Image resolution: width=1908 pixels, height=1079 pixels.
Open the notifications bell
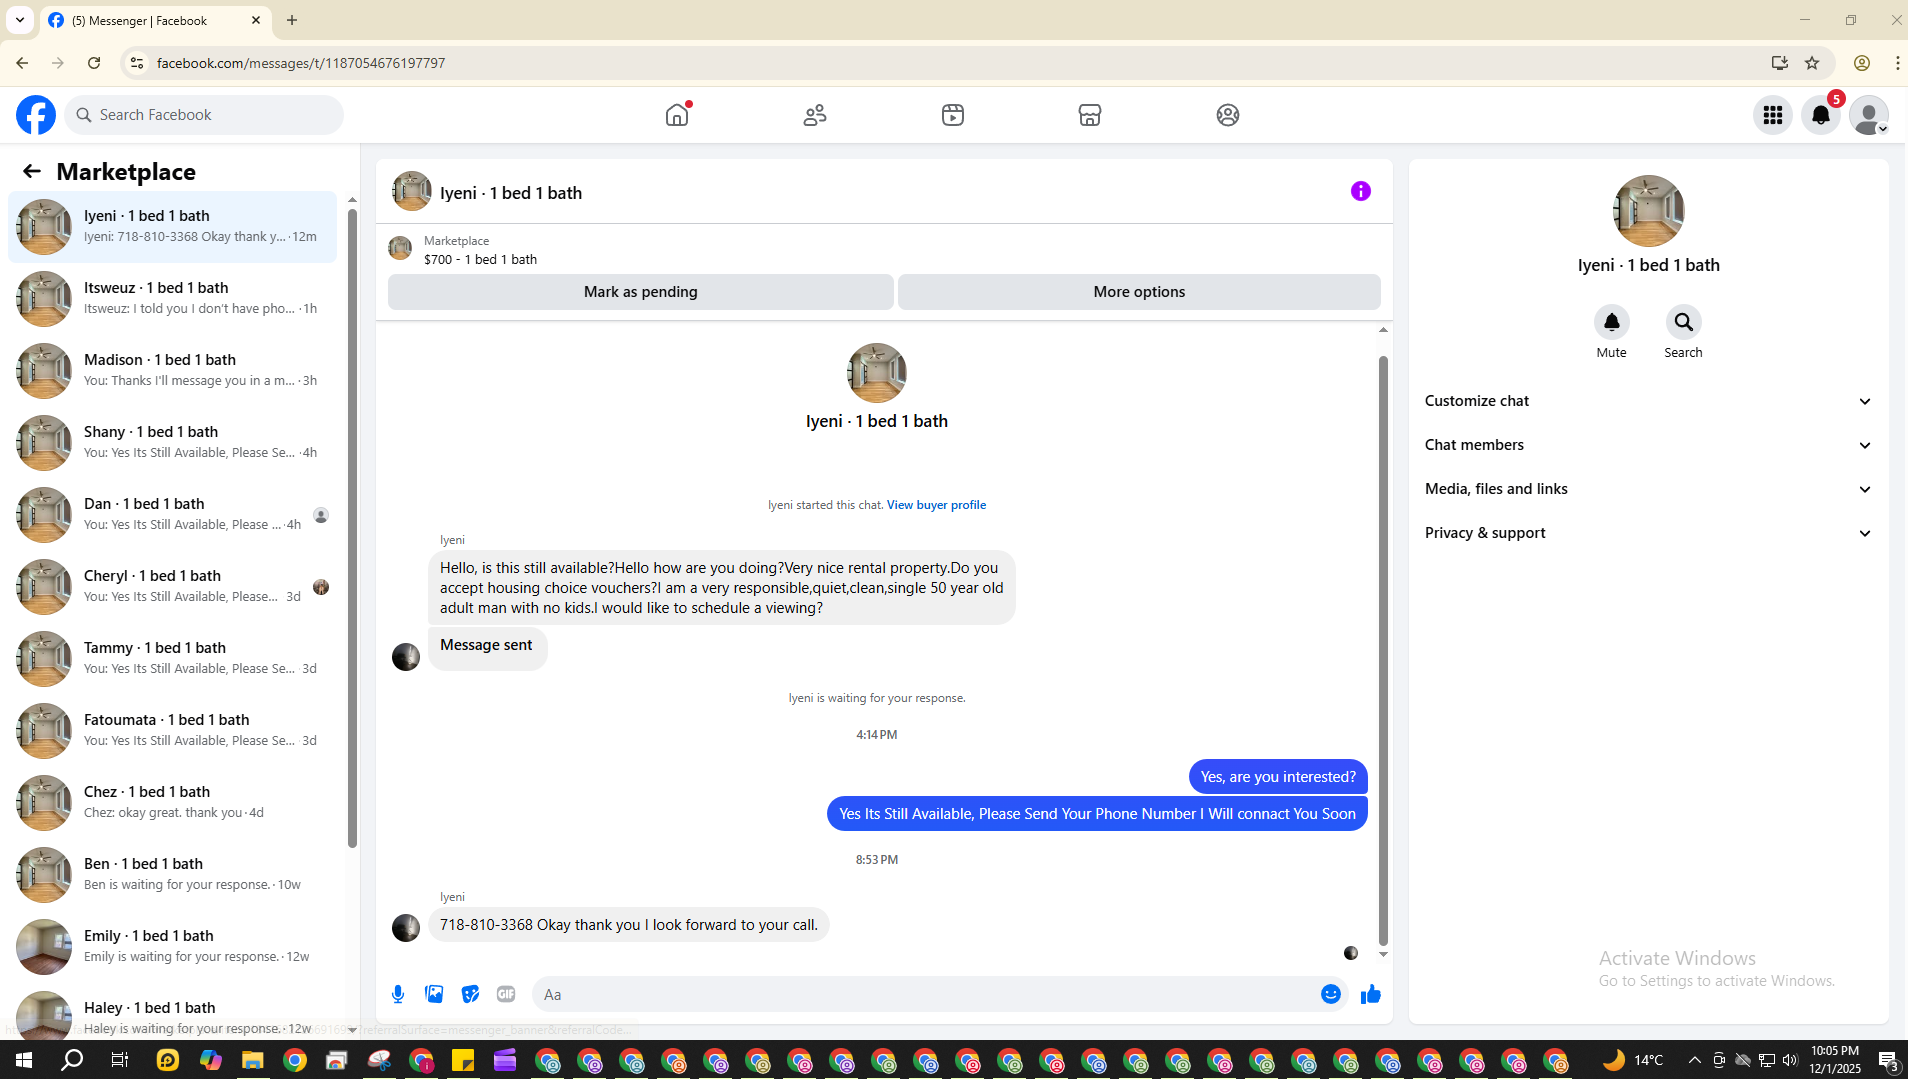1821,115
